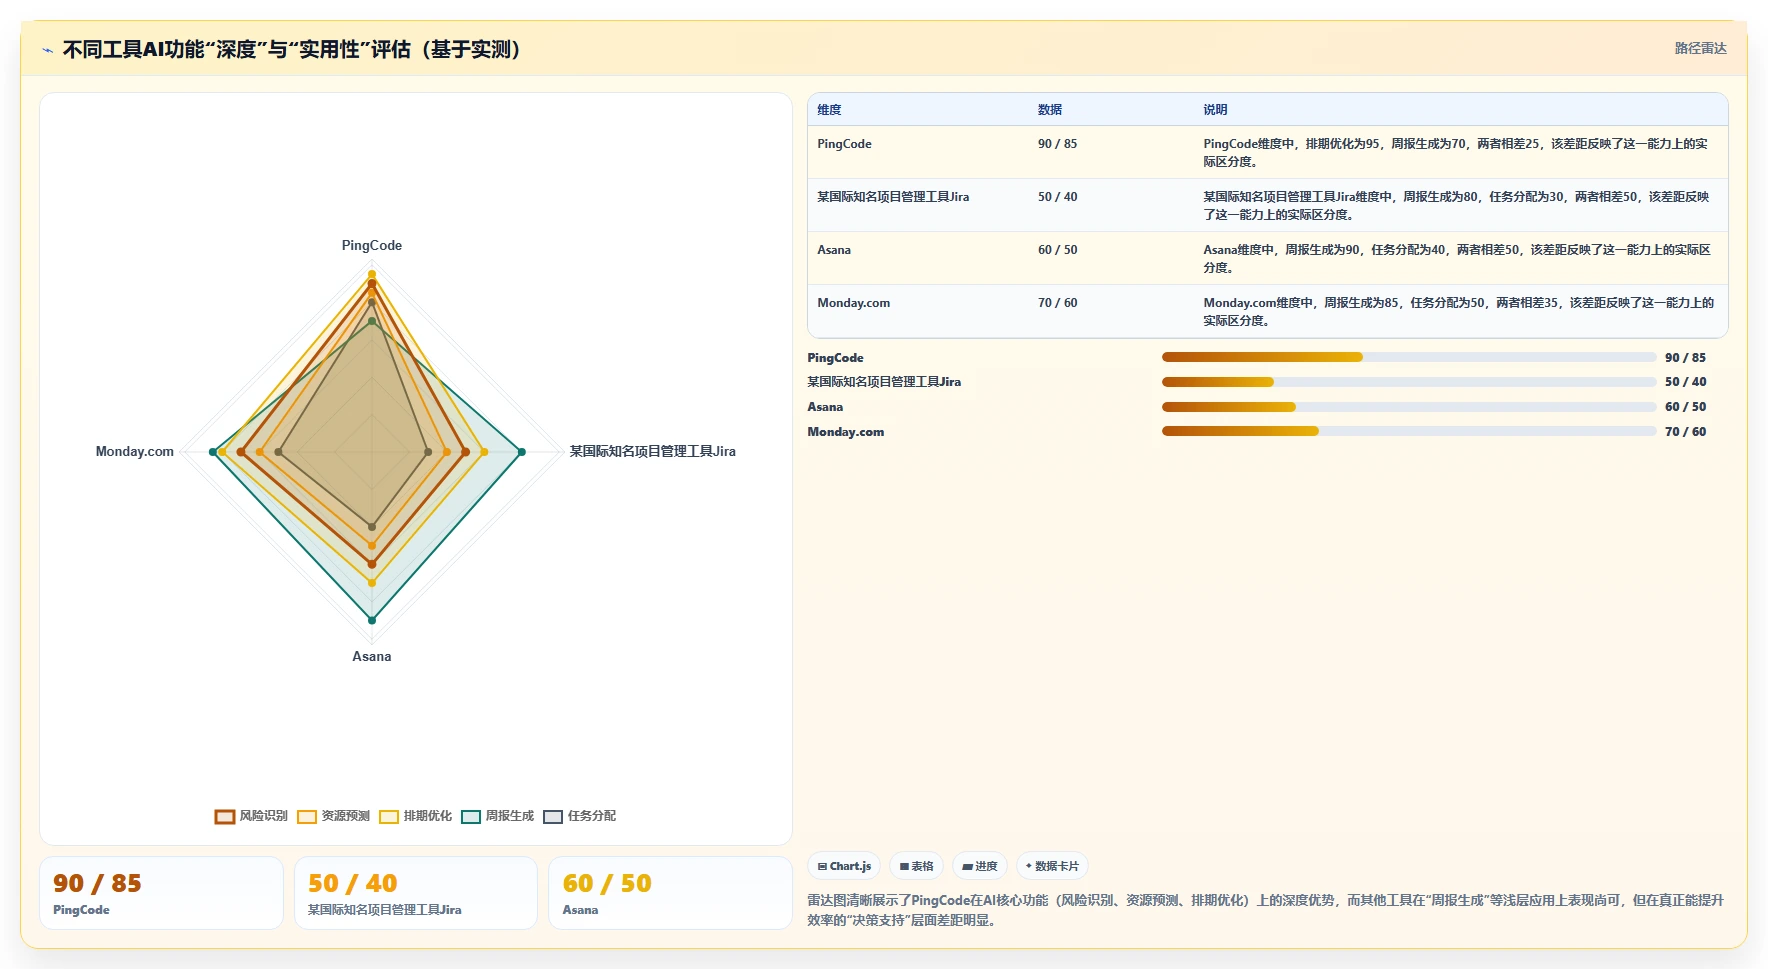Open the 60 / 50 Asana summary card
Viewport: 1768px width, 969px height.
pyautogui.click(x=670, y=893)
